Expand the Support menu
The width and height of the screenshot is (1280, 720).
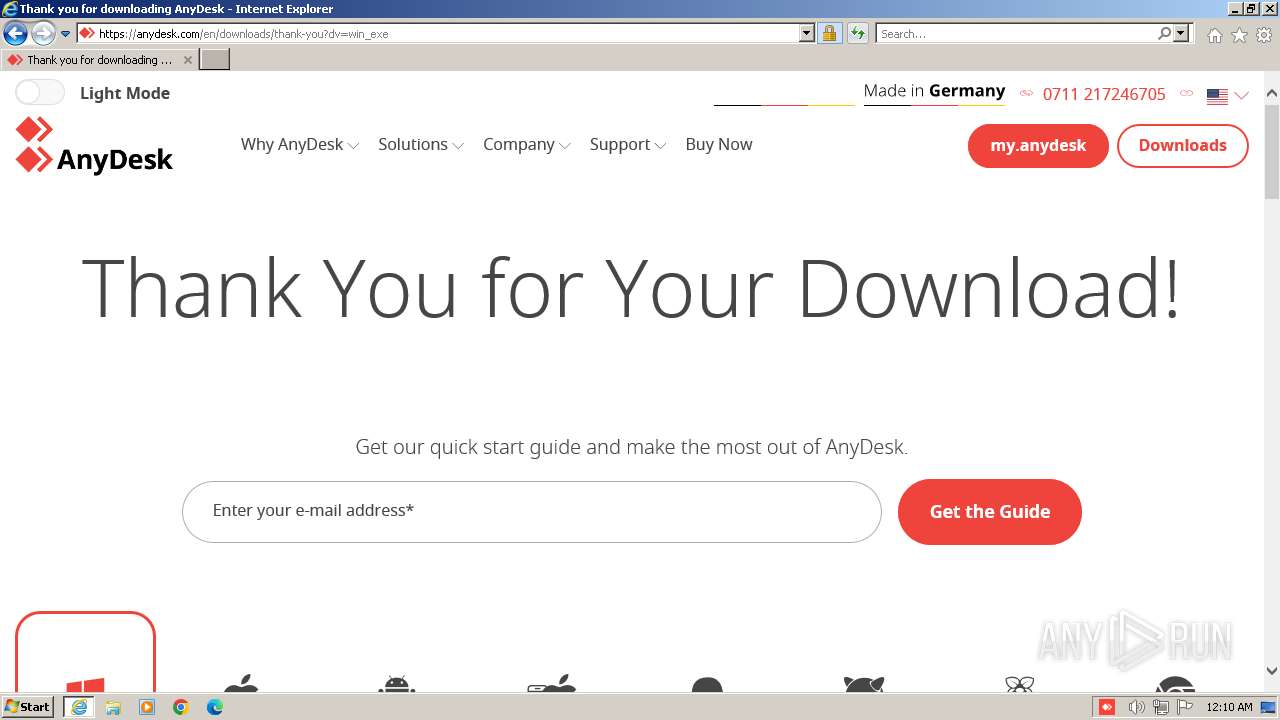(x=627, y=144)
